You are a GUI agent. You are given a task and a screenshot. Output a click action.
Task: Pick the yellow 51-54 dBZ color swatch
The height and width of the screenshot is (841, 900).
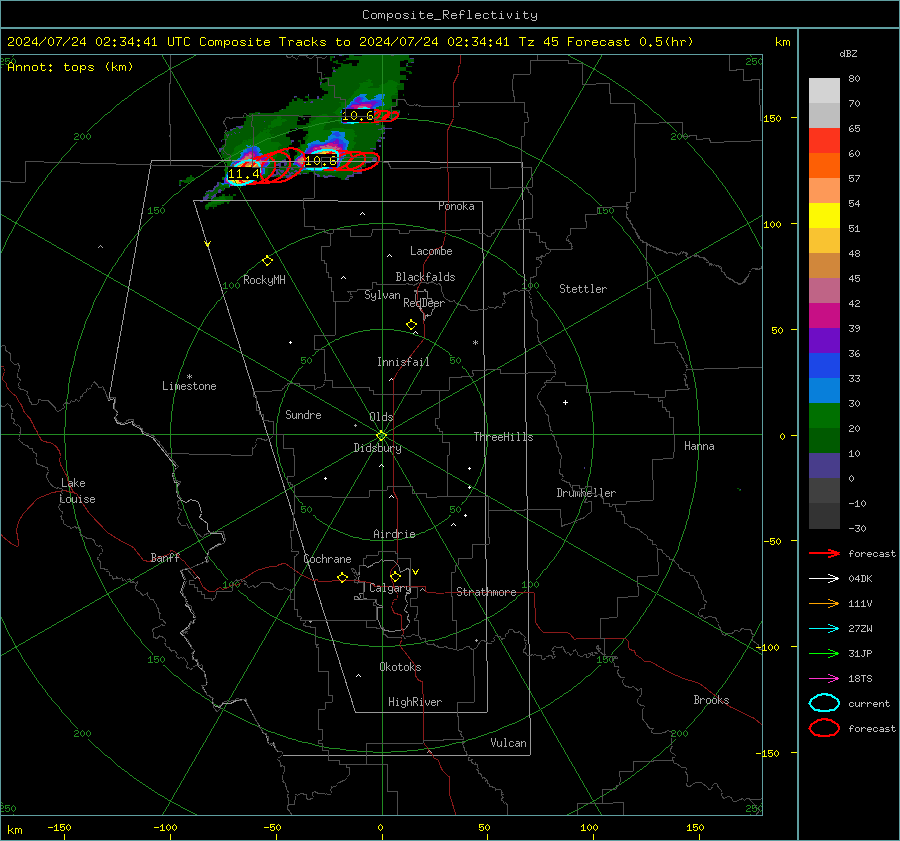[x=824, y=216]
